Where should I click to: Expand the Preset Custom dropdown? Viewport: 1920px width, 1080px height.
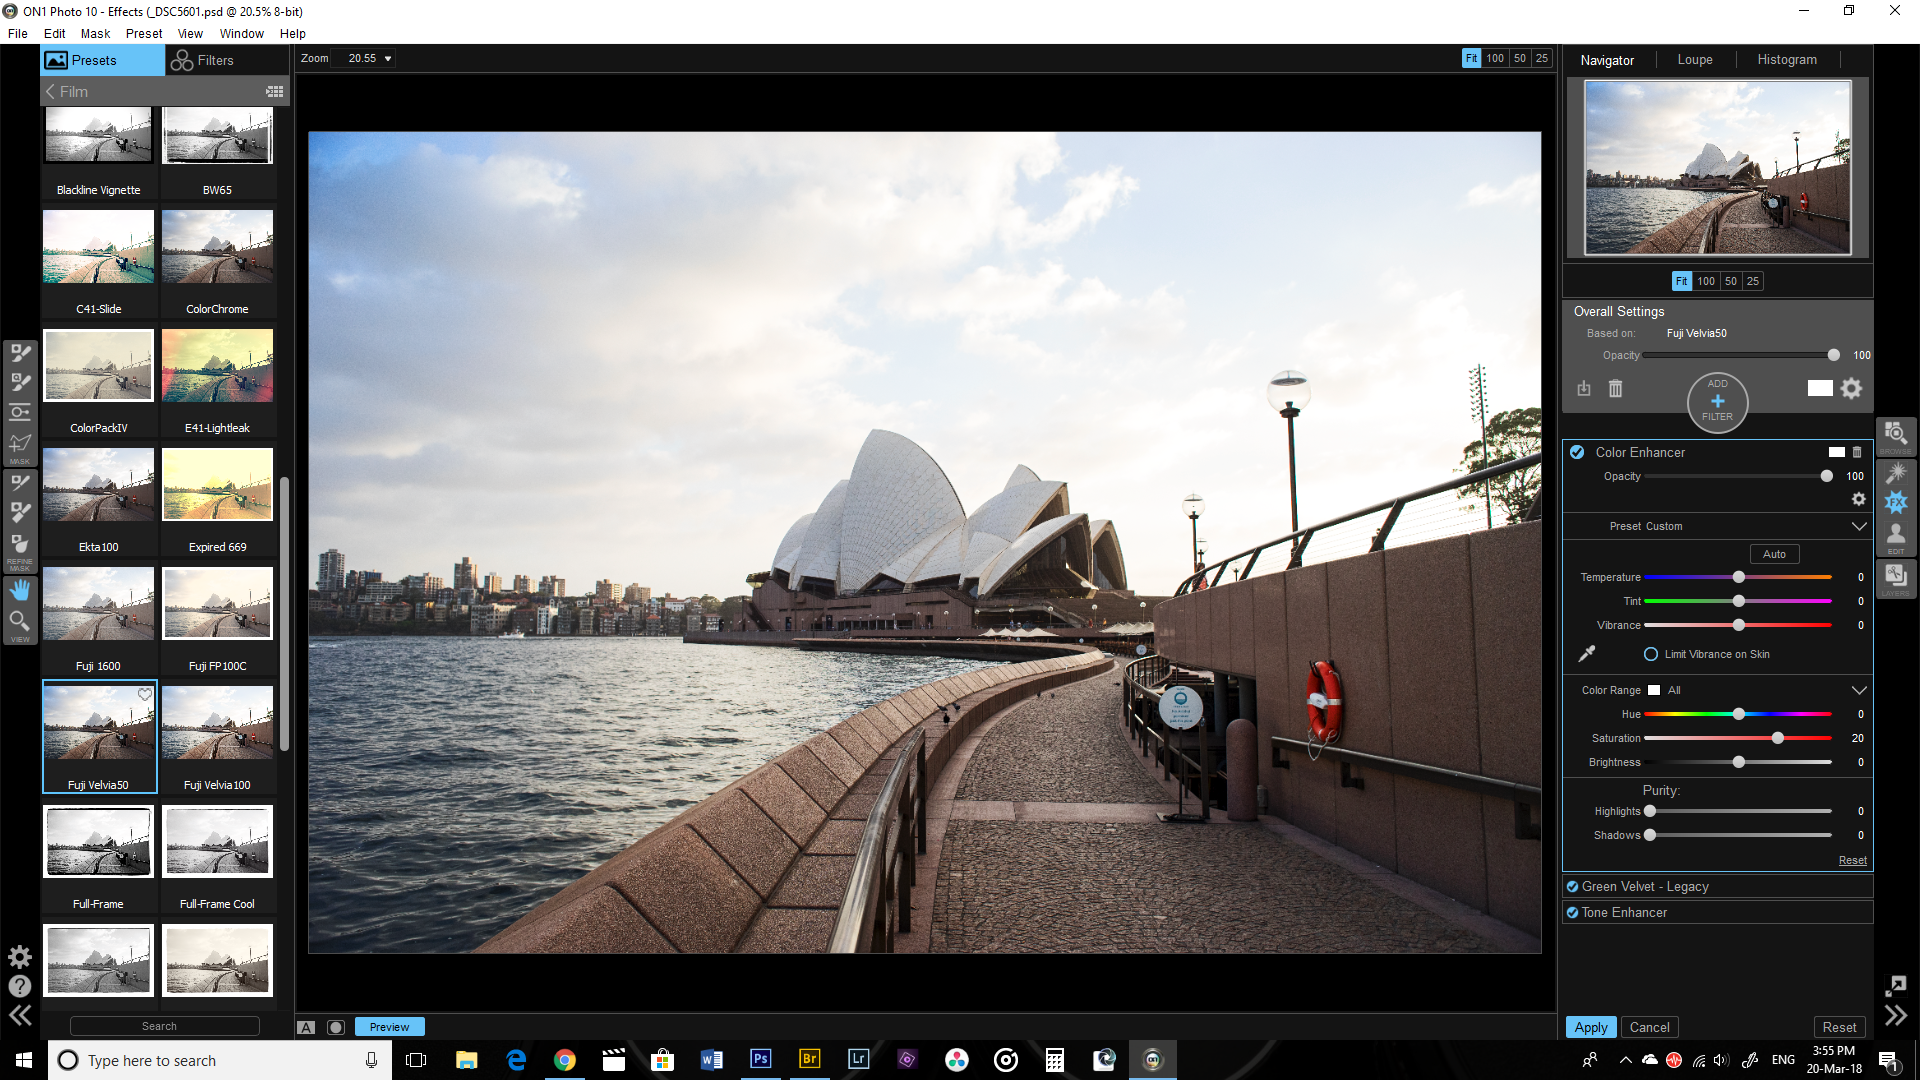tap(1859, 525)
